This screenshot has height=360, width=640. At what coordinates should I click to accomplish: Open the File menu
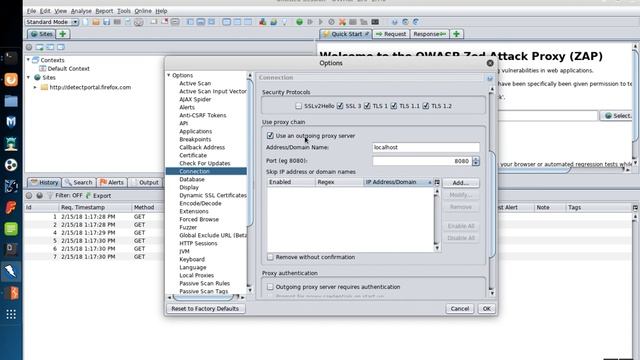31,11
